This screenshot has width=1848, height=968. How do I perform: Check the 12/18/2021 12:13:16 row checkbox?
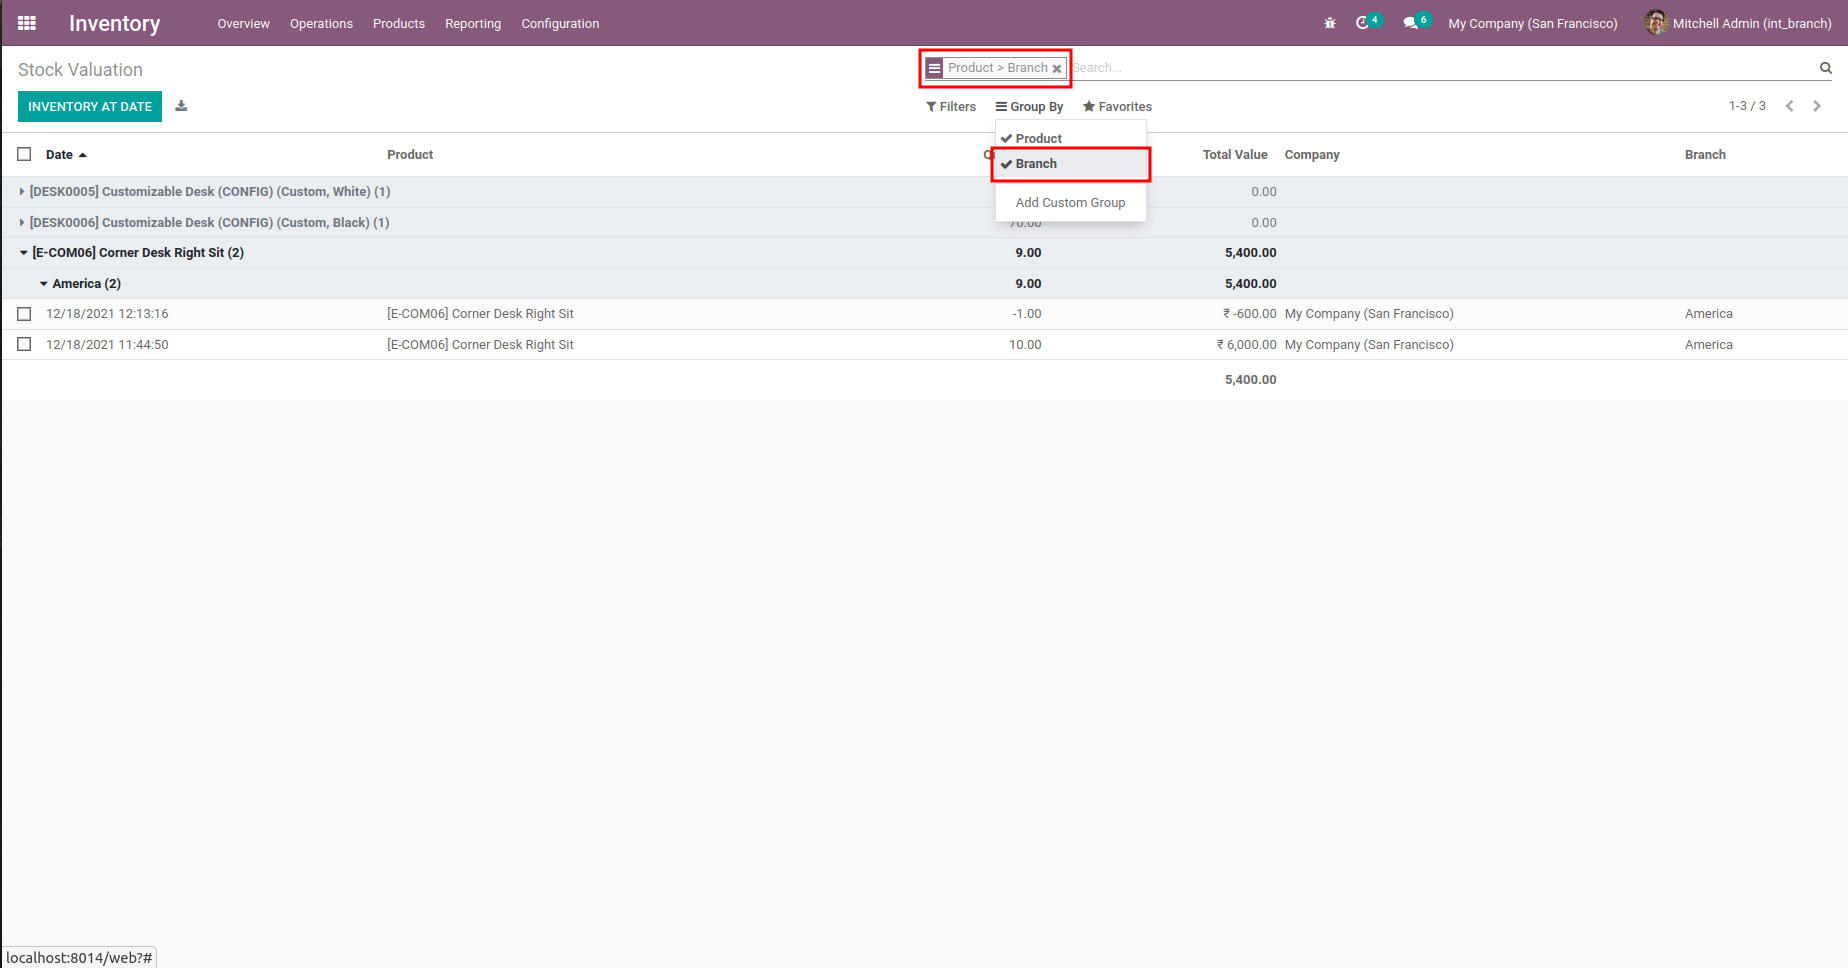[24, 314]
